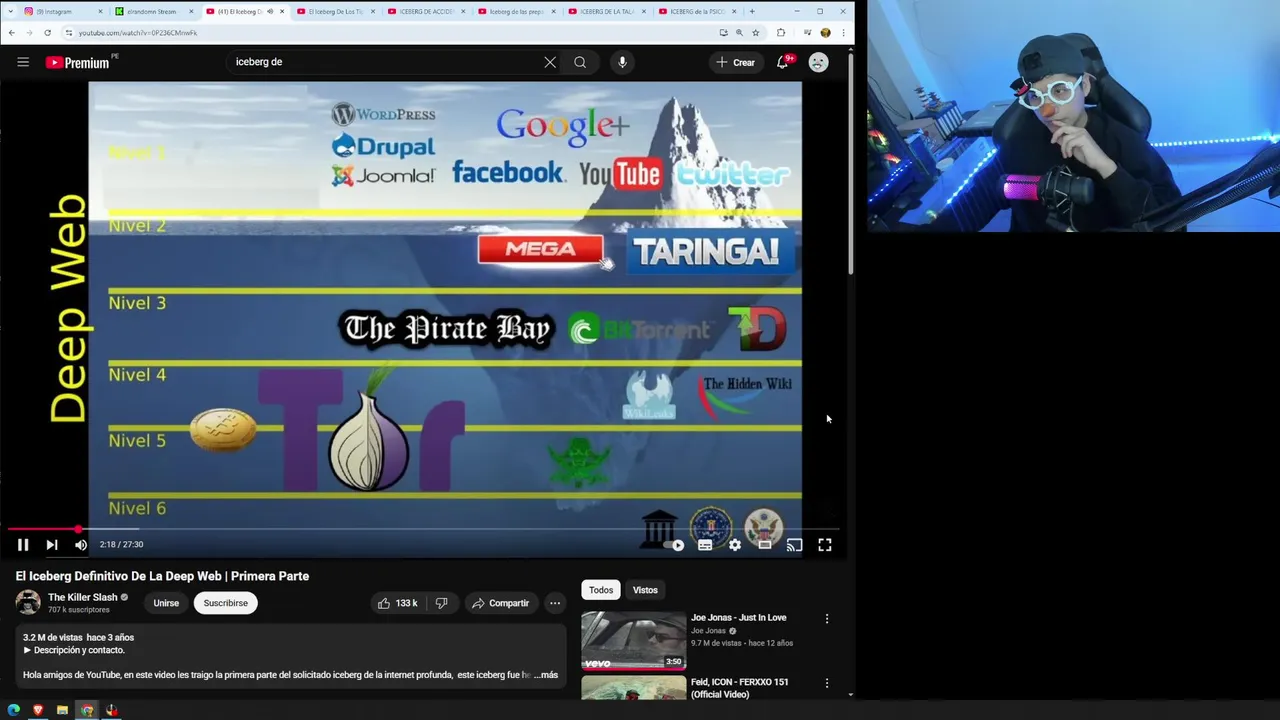The image size is (1280, 720).
Task: Select the Todos filter chip
Action: click(x=601, y=590)
